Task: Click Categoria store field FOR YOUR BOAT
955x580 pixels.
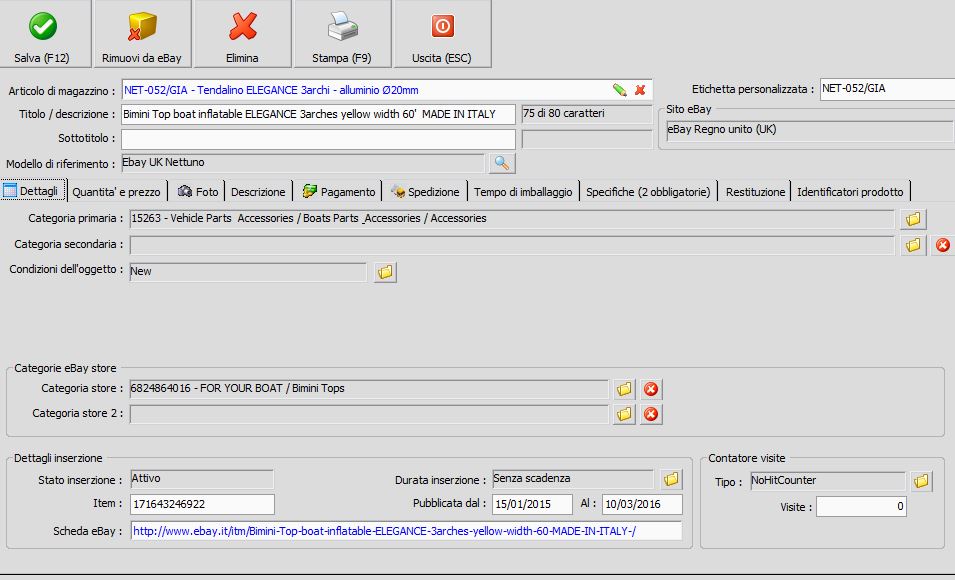Action: point(368,389)
